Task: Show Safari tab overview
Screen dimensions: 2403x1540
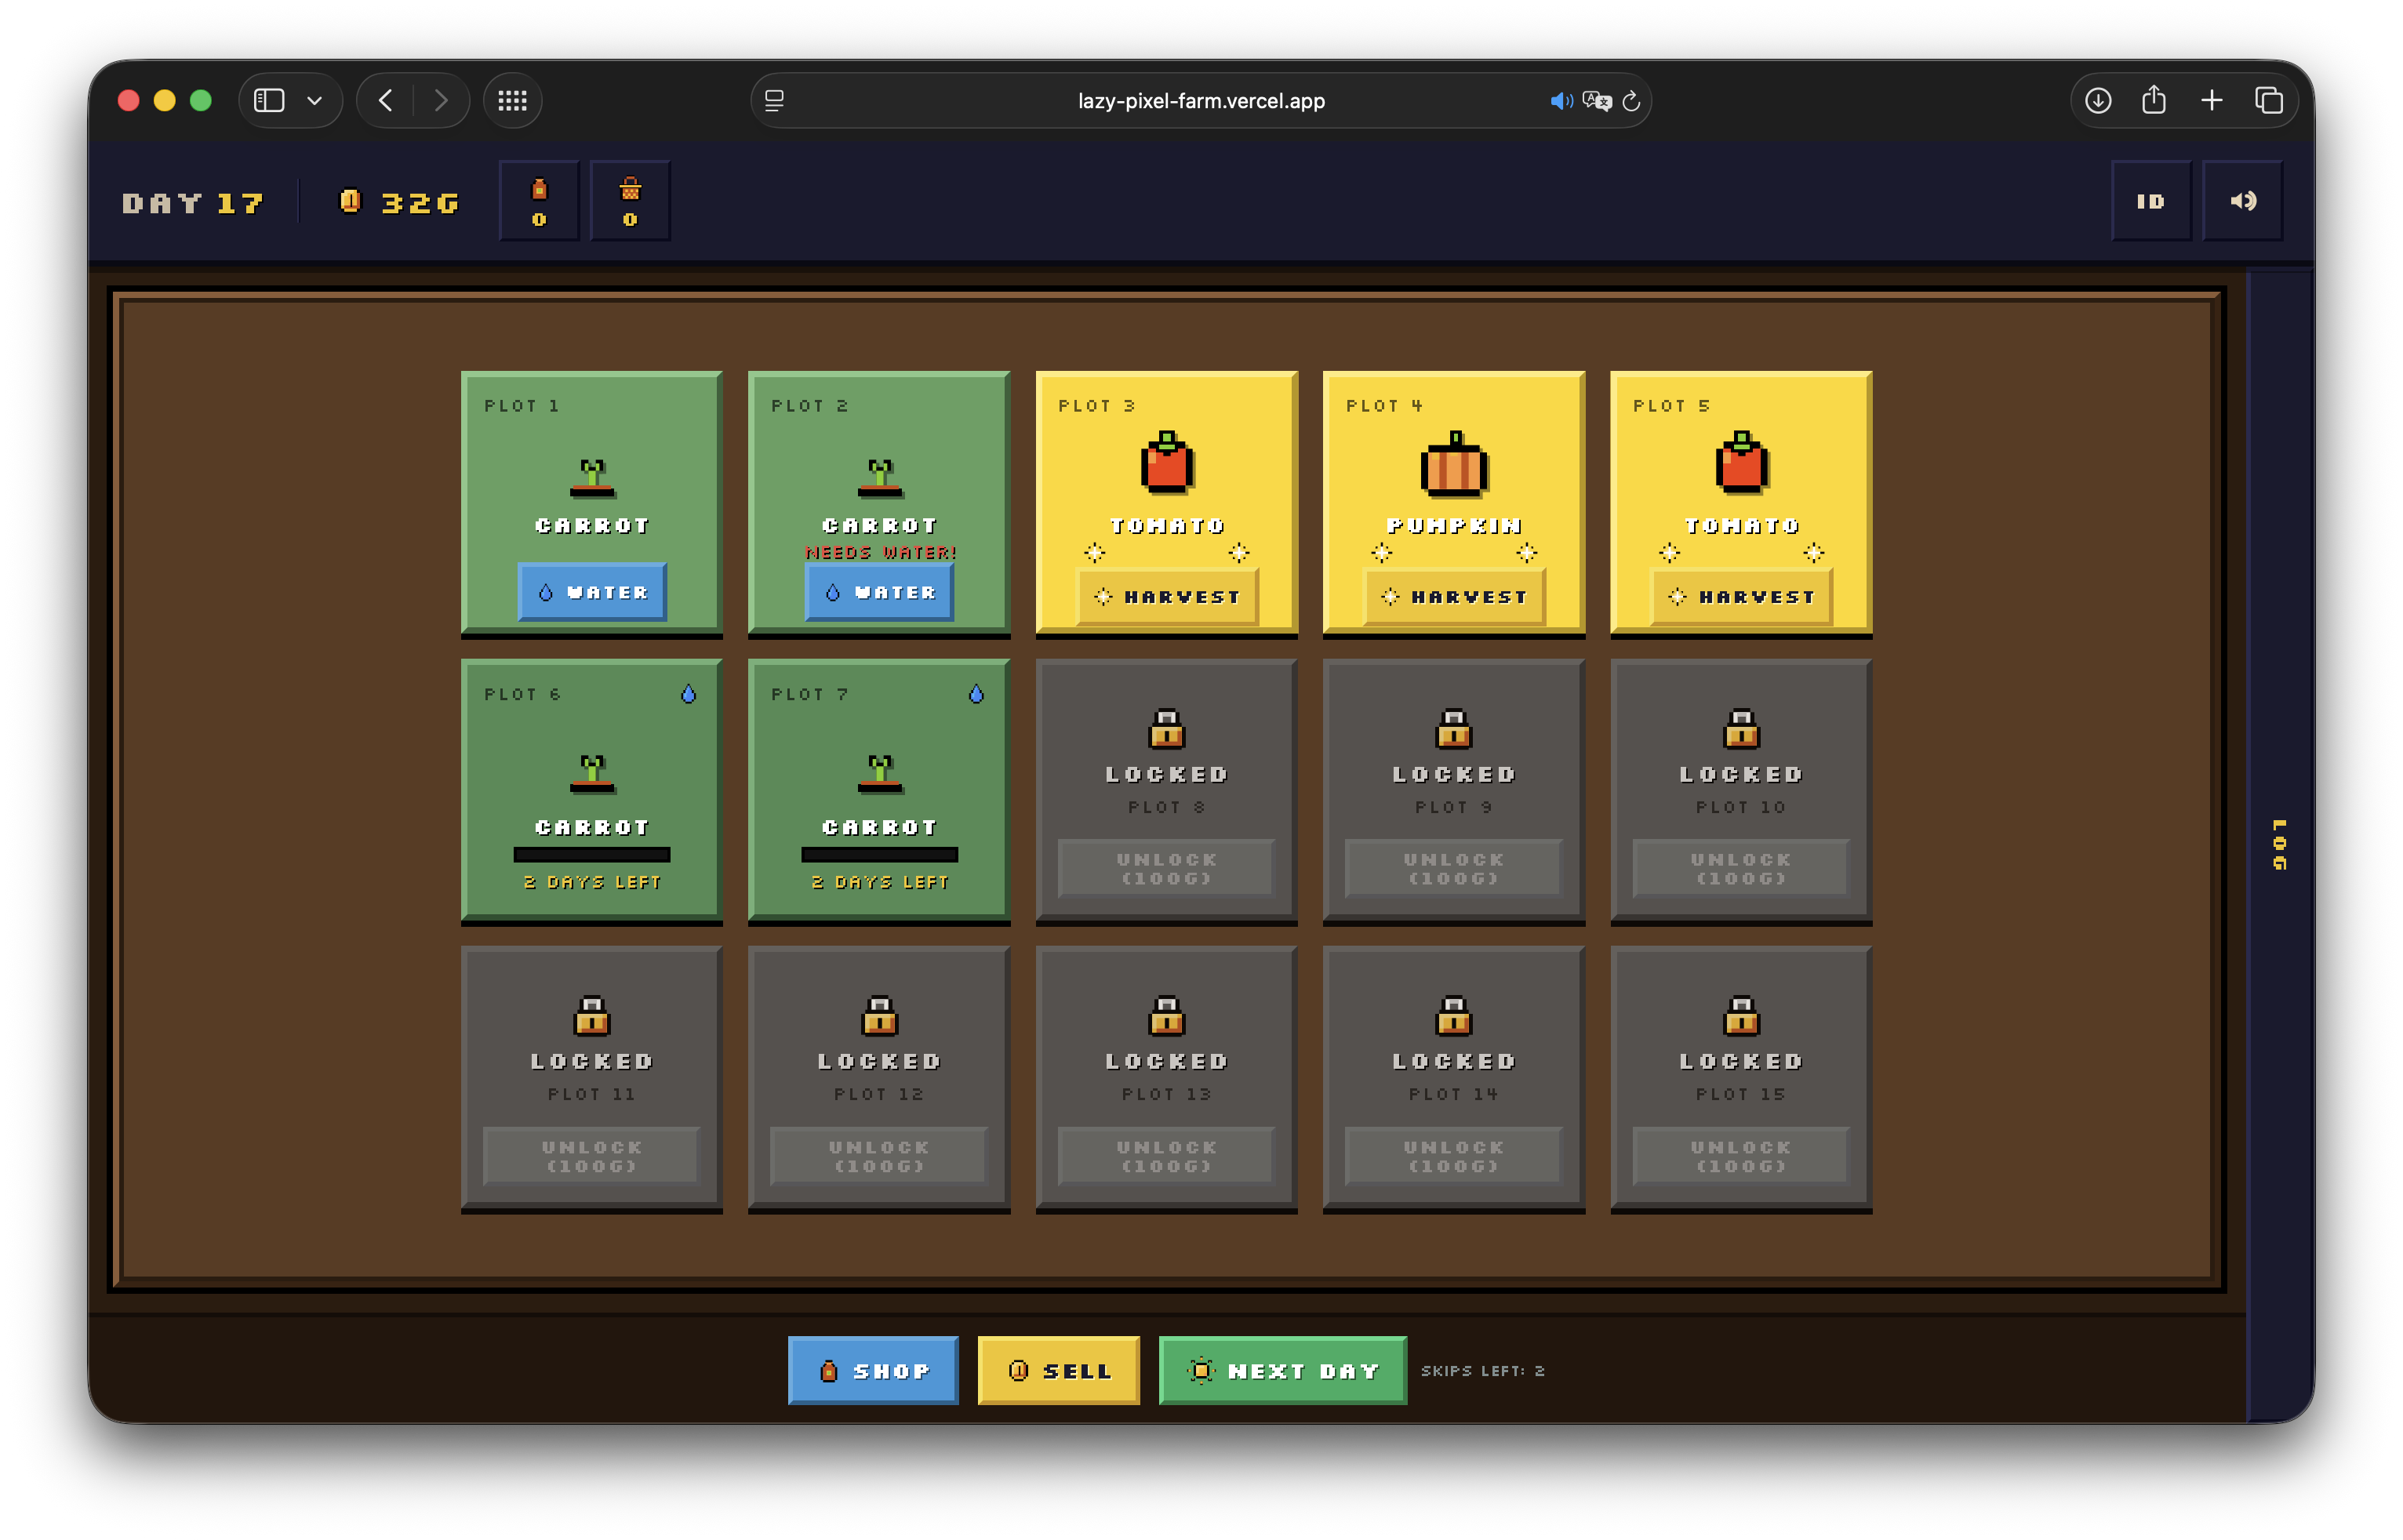Action: (2269, 101)
